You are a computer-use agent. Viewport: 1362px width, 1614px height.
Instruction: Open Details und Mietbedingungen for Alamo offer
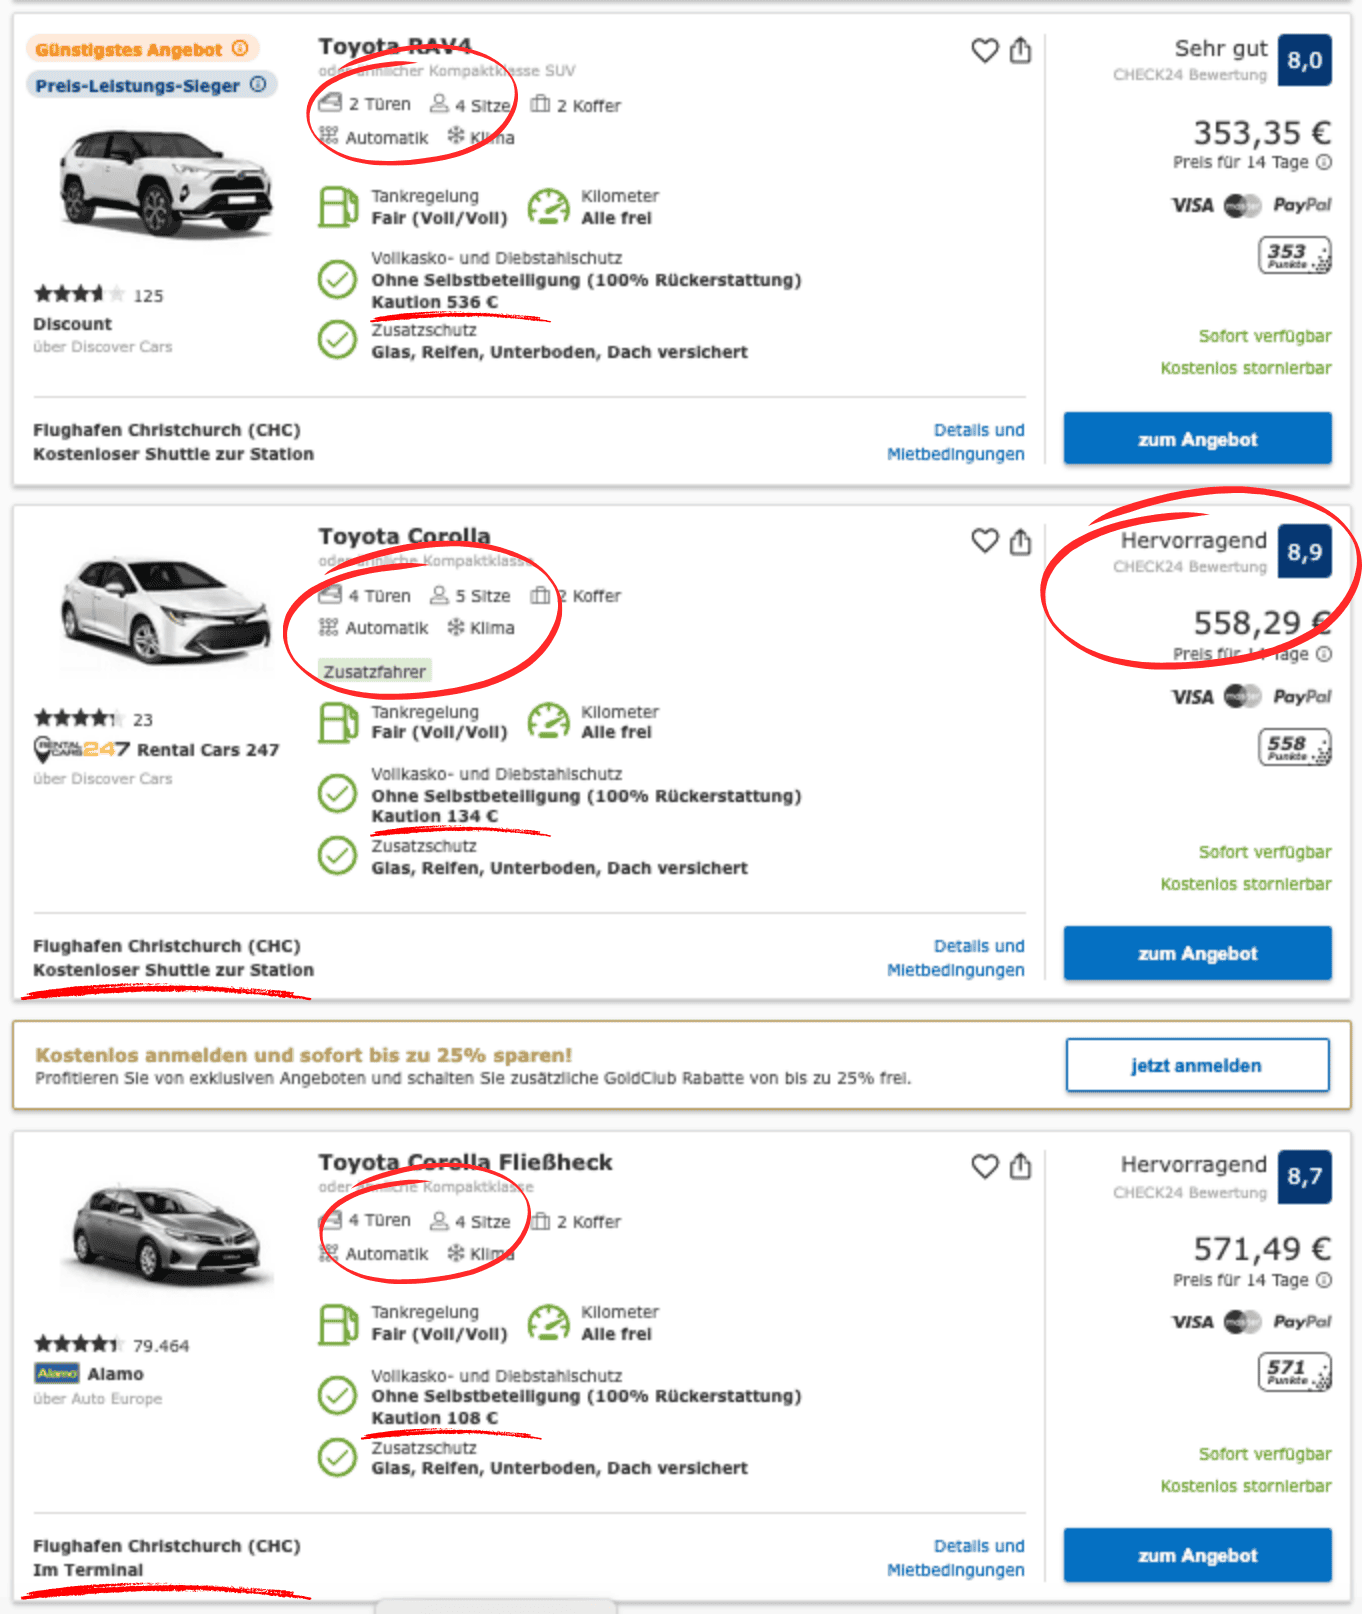point(956,1558)
